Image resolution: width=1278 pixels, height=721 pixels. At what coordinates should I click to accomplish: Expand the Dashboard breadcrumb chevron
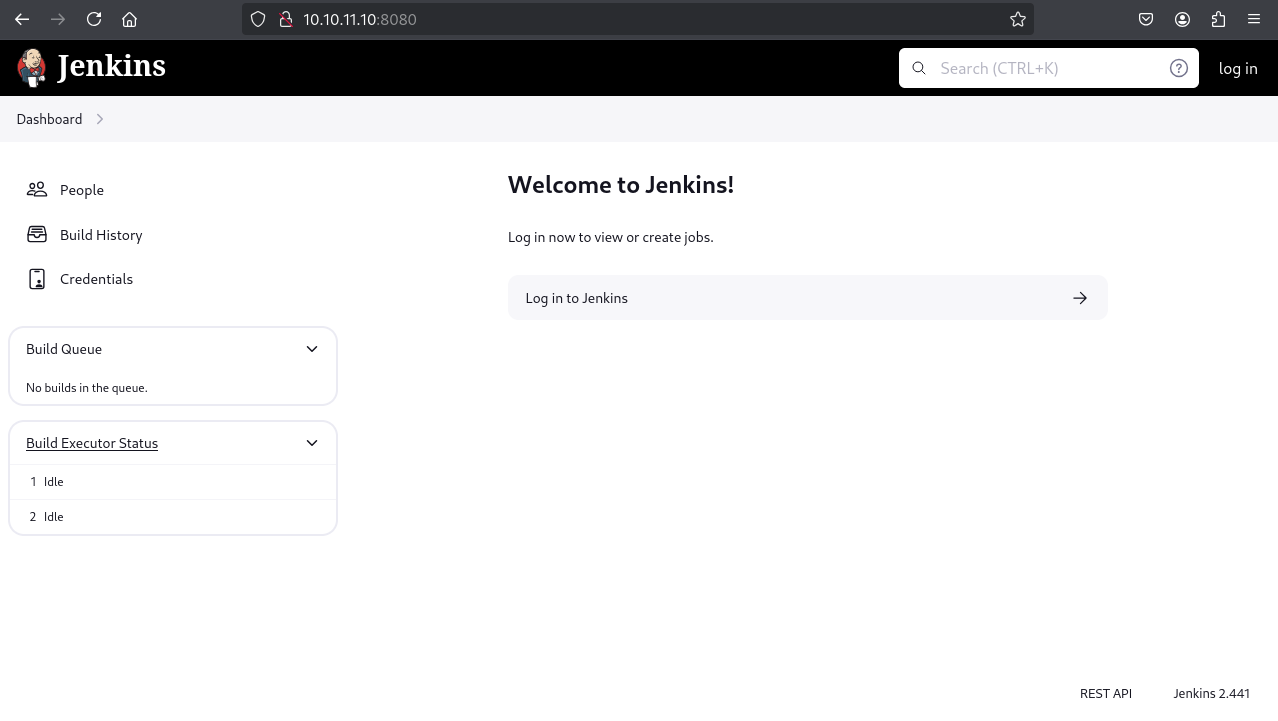(100, 119)
